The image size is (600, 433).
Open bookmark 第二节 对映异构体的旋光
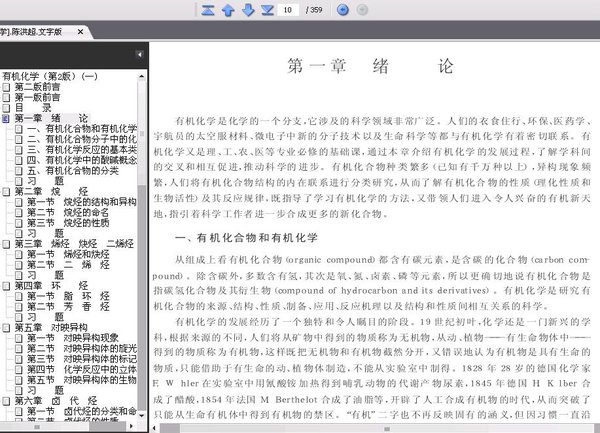tap(82, 348)
